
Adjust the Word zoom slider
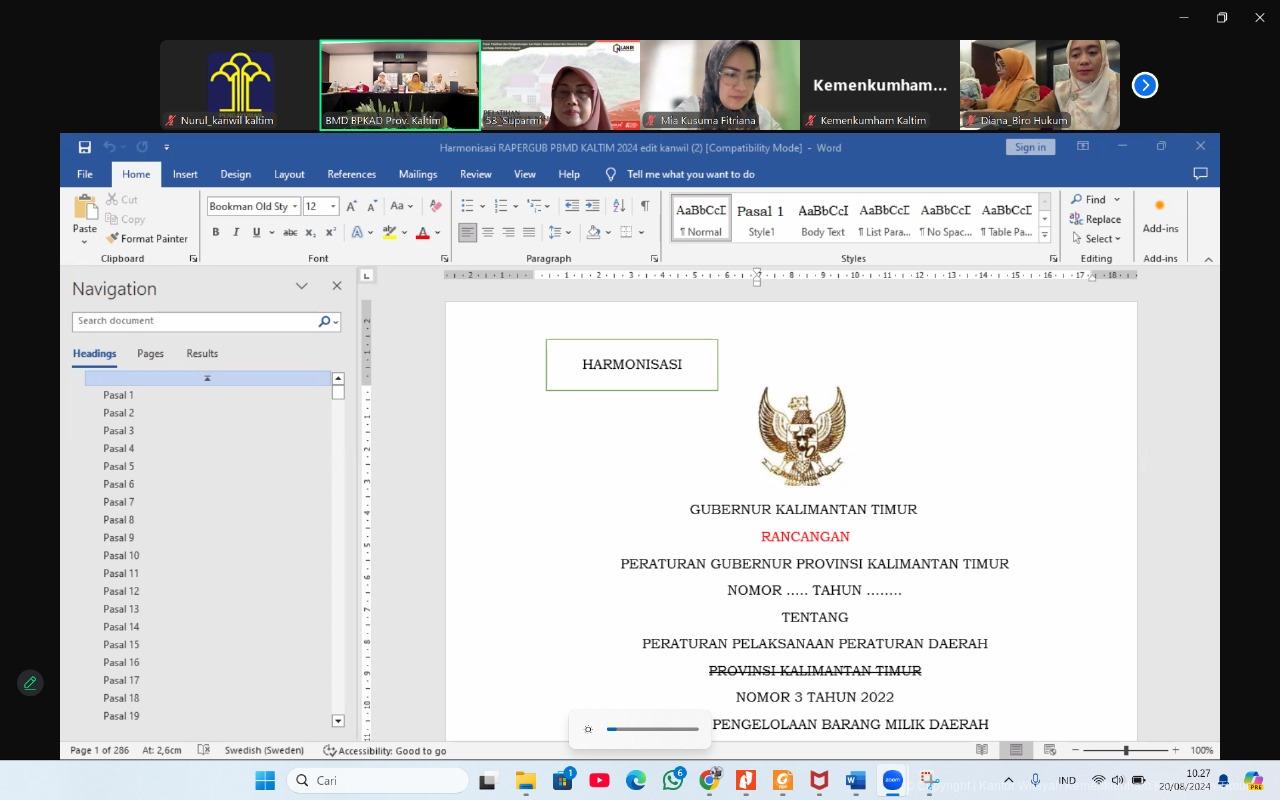click(x=1126, y=750)
